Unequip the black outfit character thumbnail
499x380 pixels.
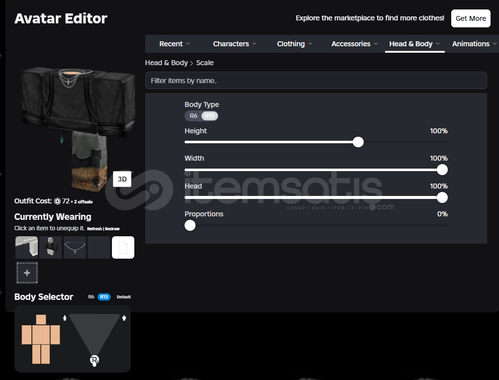(x=51, y=247)
